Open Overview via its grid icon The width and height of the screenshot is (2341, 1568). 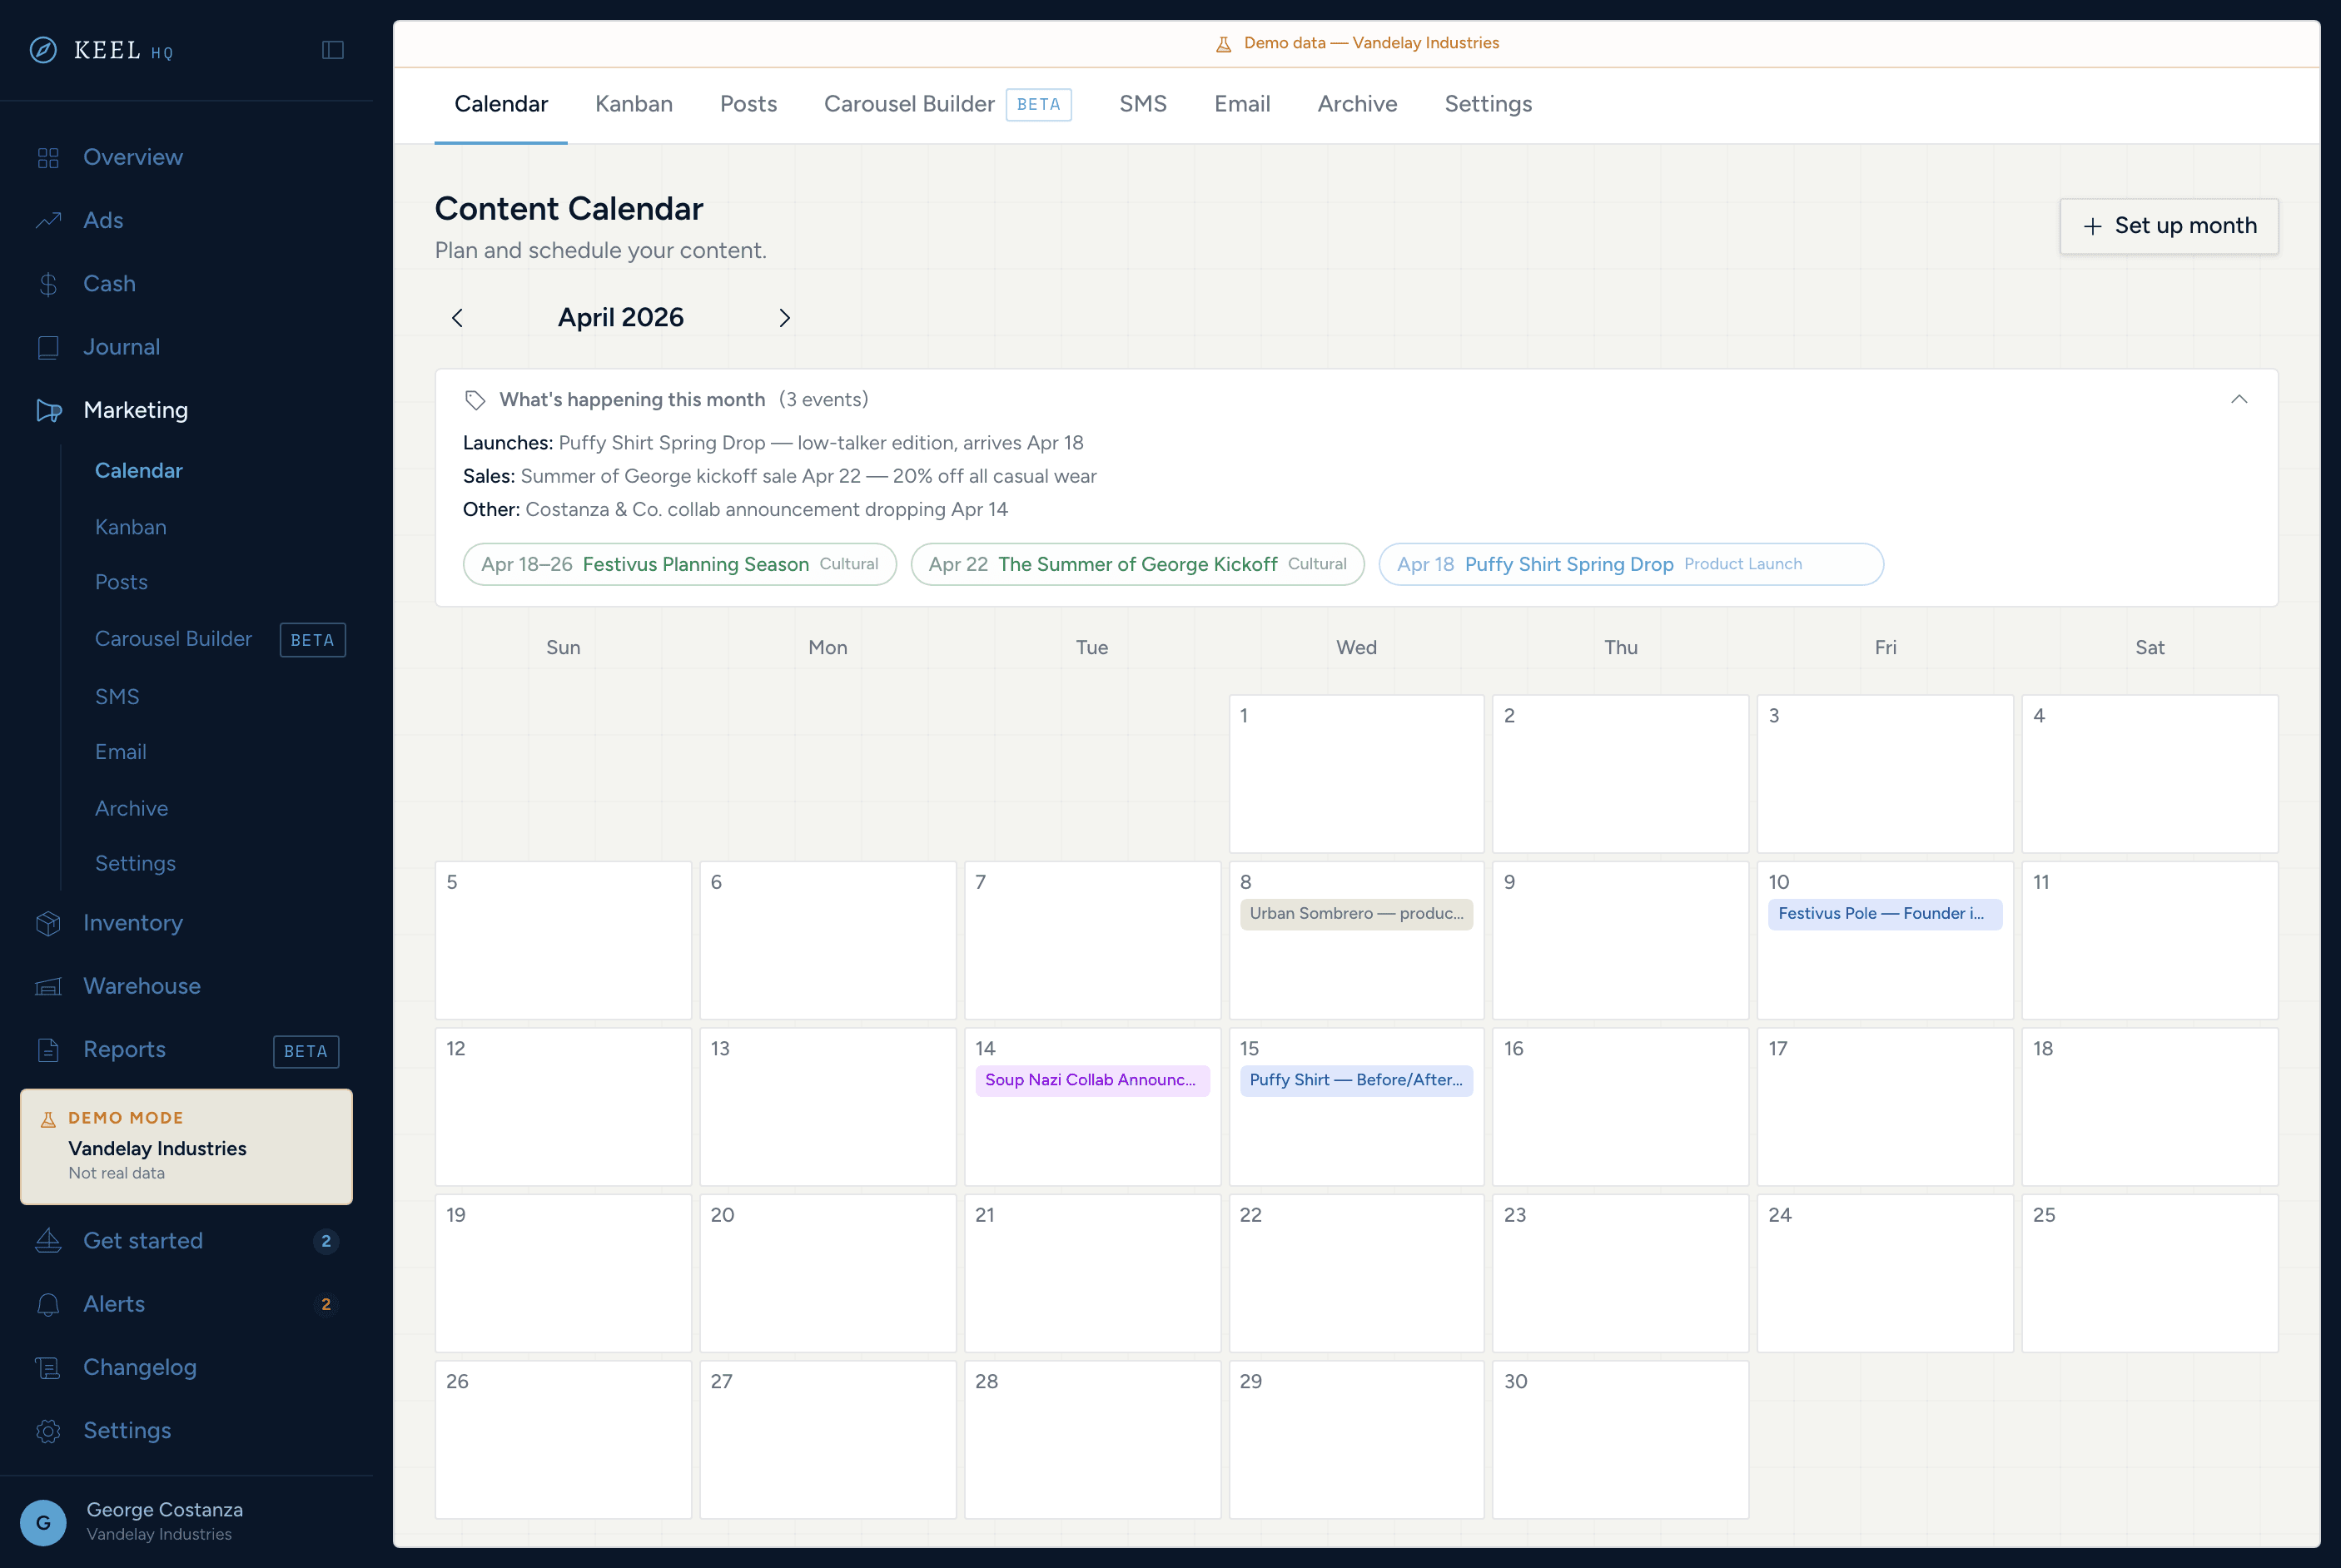48,158
